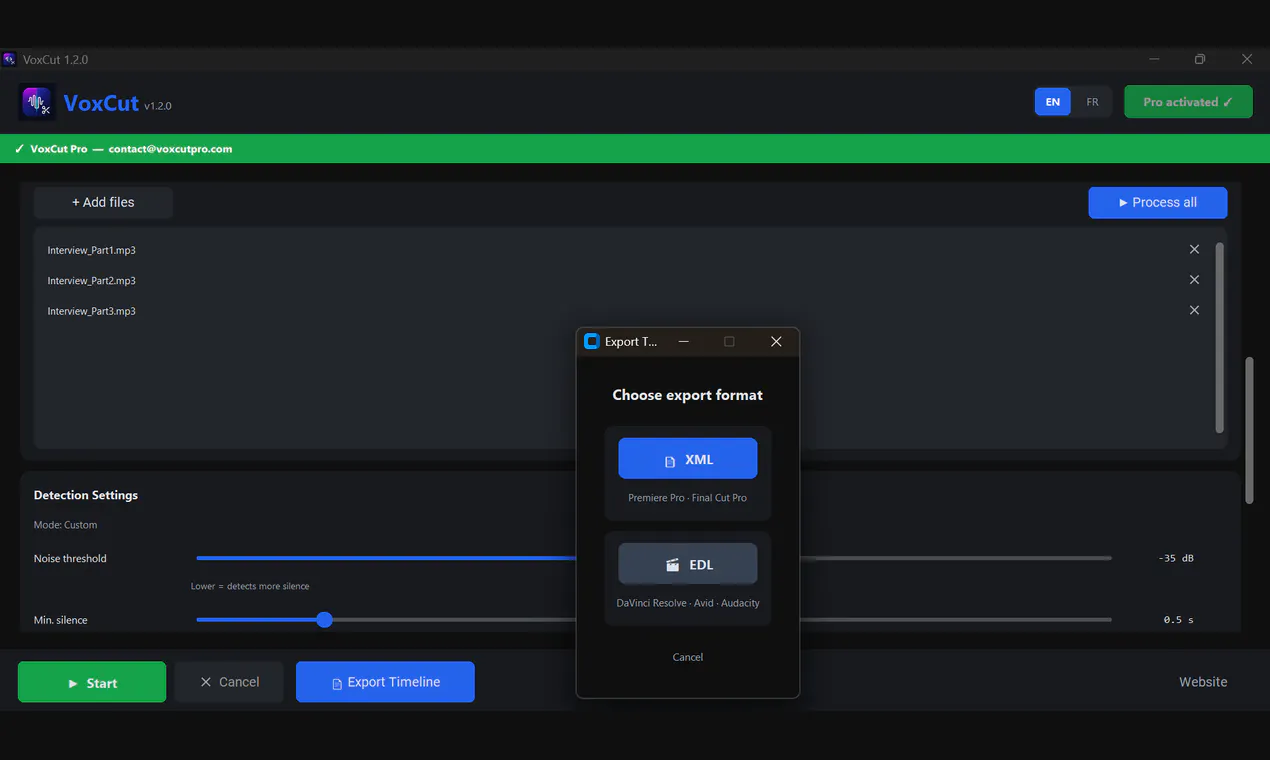1270x760 pixels.
Task: Cancel the Export dialog
Action: tap(688, 657)
